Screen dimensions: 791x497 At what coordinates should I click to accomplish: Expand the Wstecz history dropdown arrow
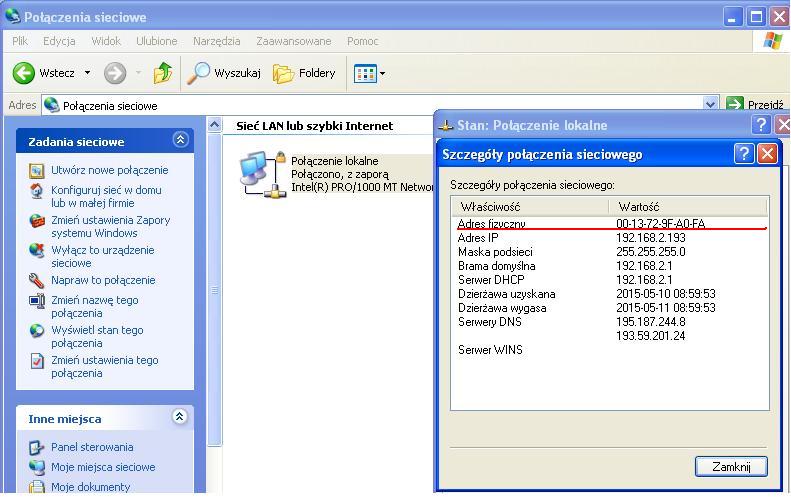click(87, 73)
